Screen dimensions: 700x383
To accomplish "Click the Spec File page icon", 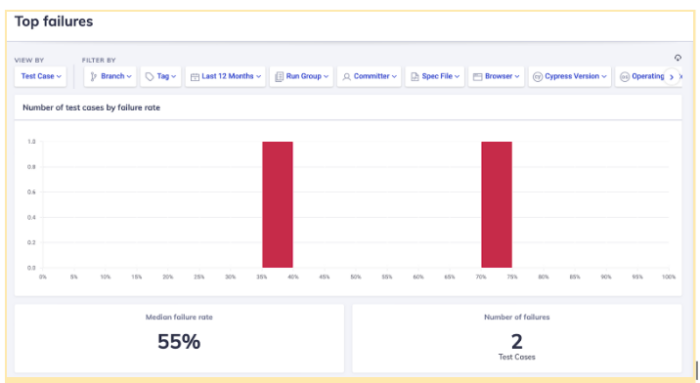I will click(415, 77).
